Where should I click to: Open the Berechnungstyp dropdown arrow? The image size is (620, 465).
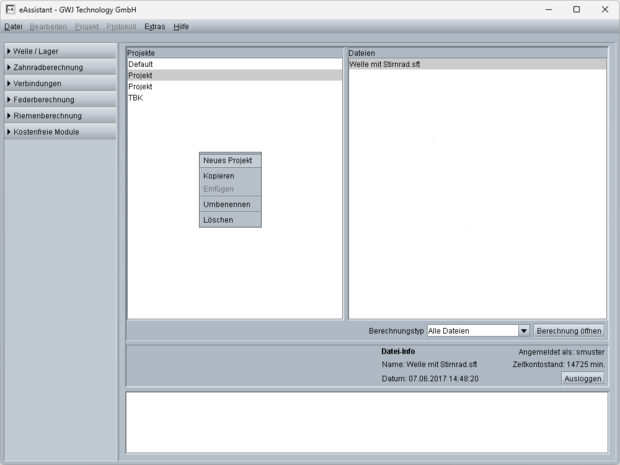[x=523, y=331]
